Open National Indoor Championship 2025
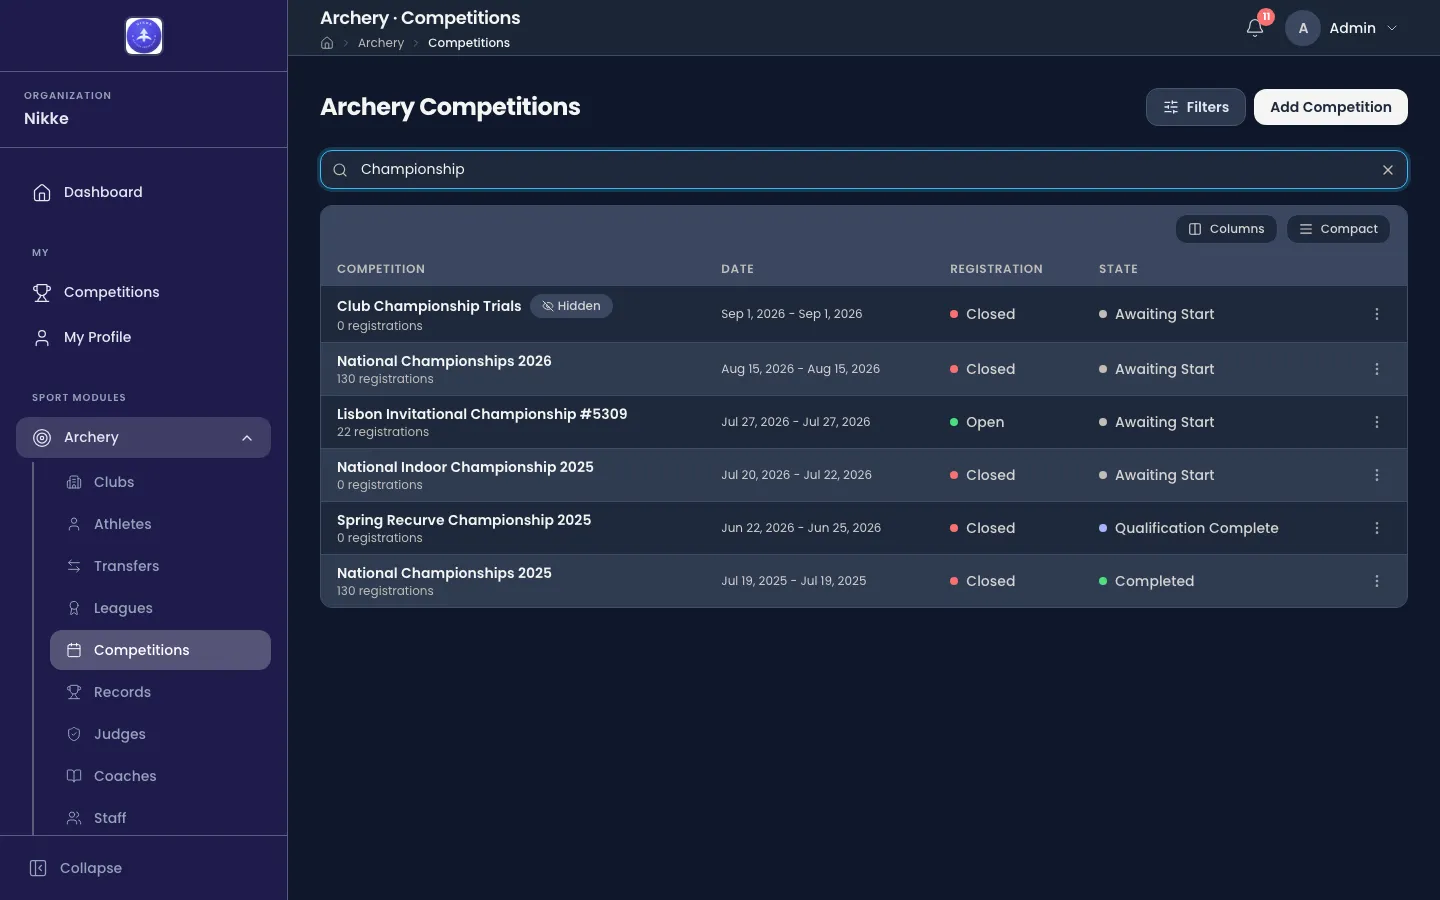Viewport: 1440px width, 900px height. (x=465, y=467)
